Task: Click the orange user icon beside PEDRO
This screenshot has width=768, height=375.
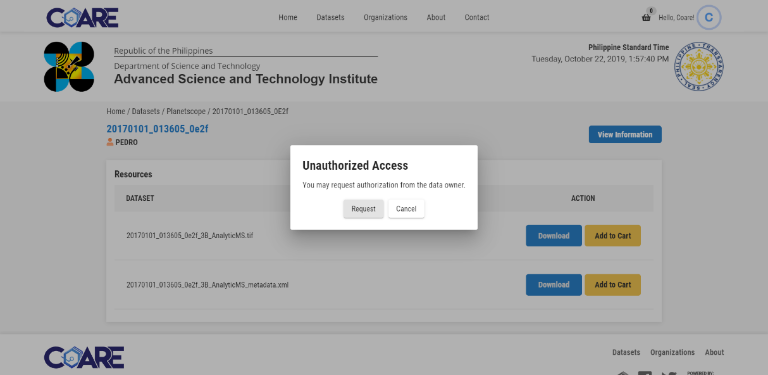Action: coord(110,142)
